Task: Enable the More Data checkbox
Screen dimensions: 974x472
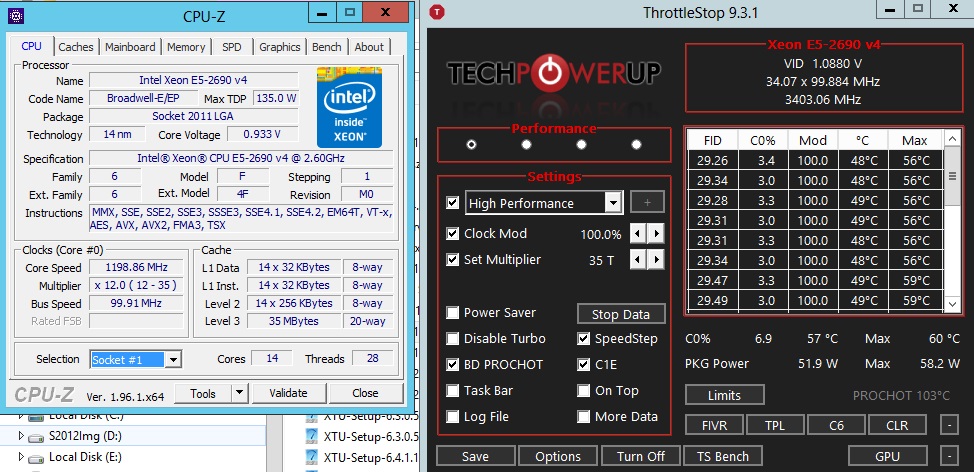Action: [x=583, y=417]
